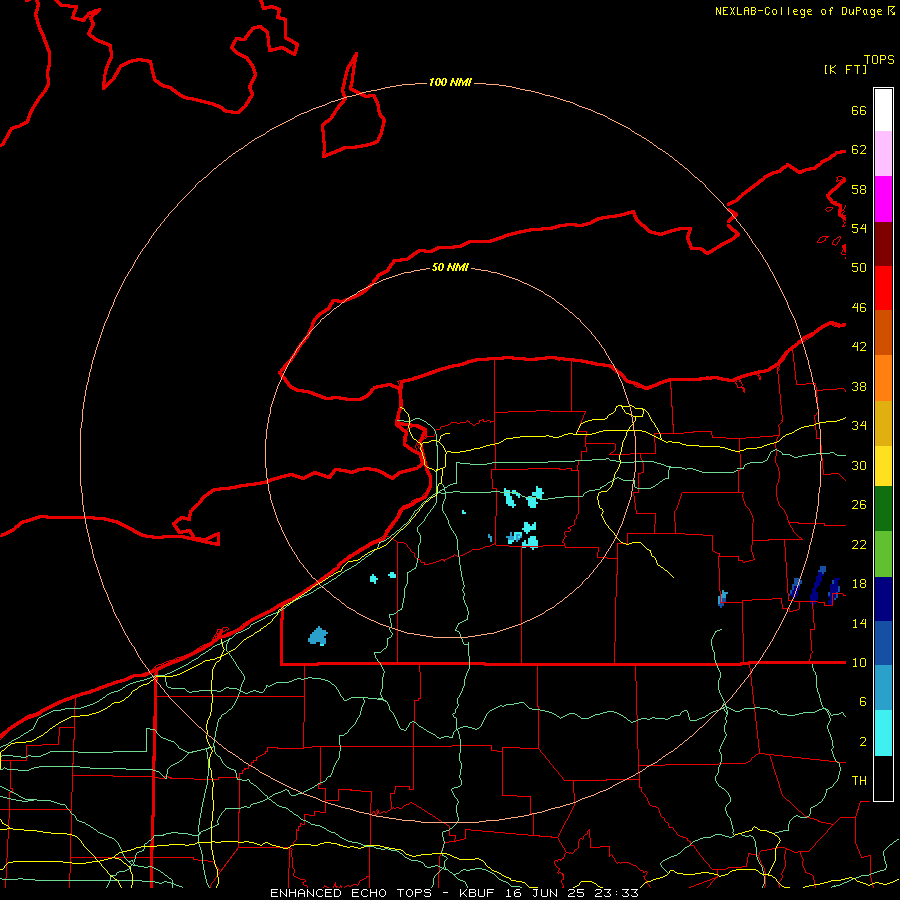
Task: Click the NEXLAB-College of DuPage text
Action: [800, 11]
